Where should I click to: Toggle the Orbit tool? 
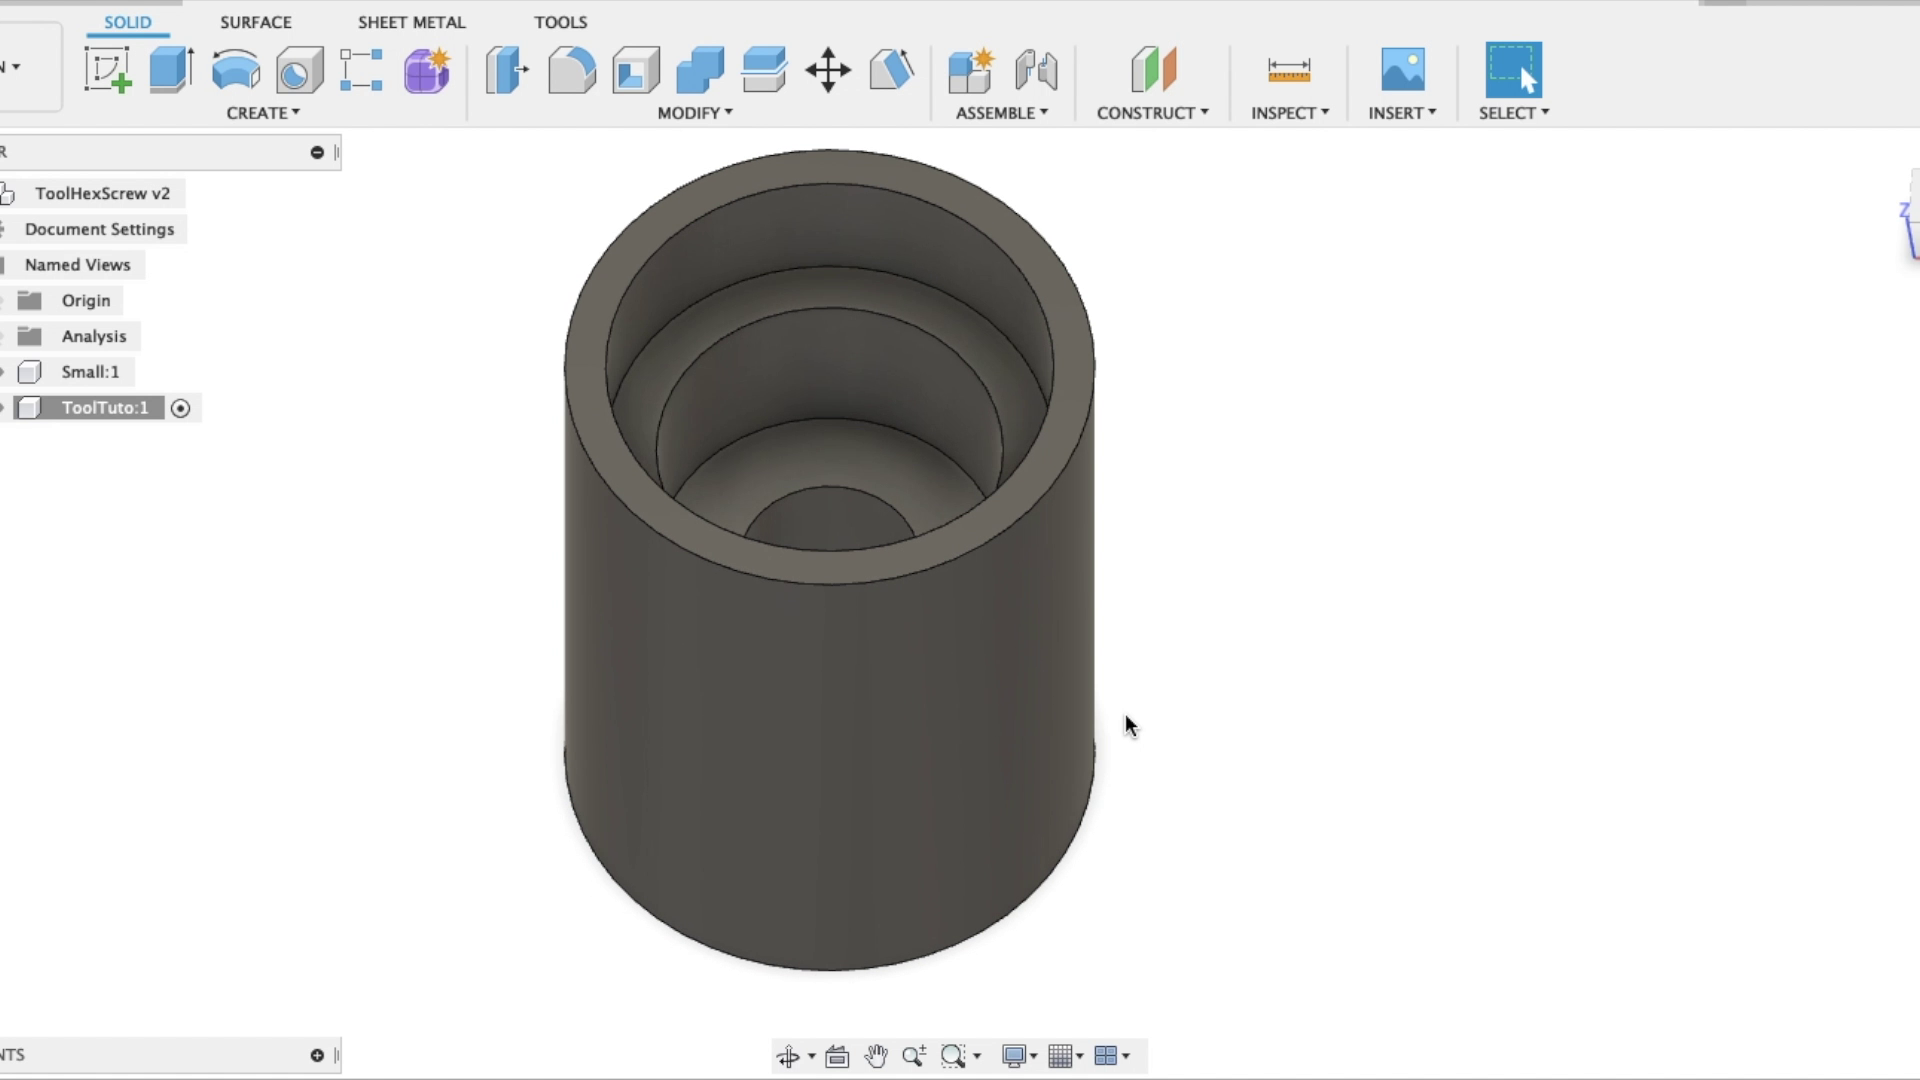pyautogui.click(x=789, y=1055)
